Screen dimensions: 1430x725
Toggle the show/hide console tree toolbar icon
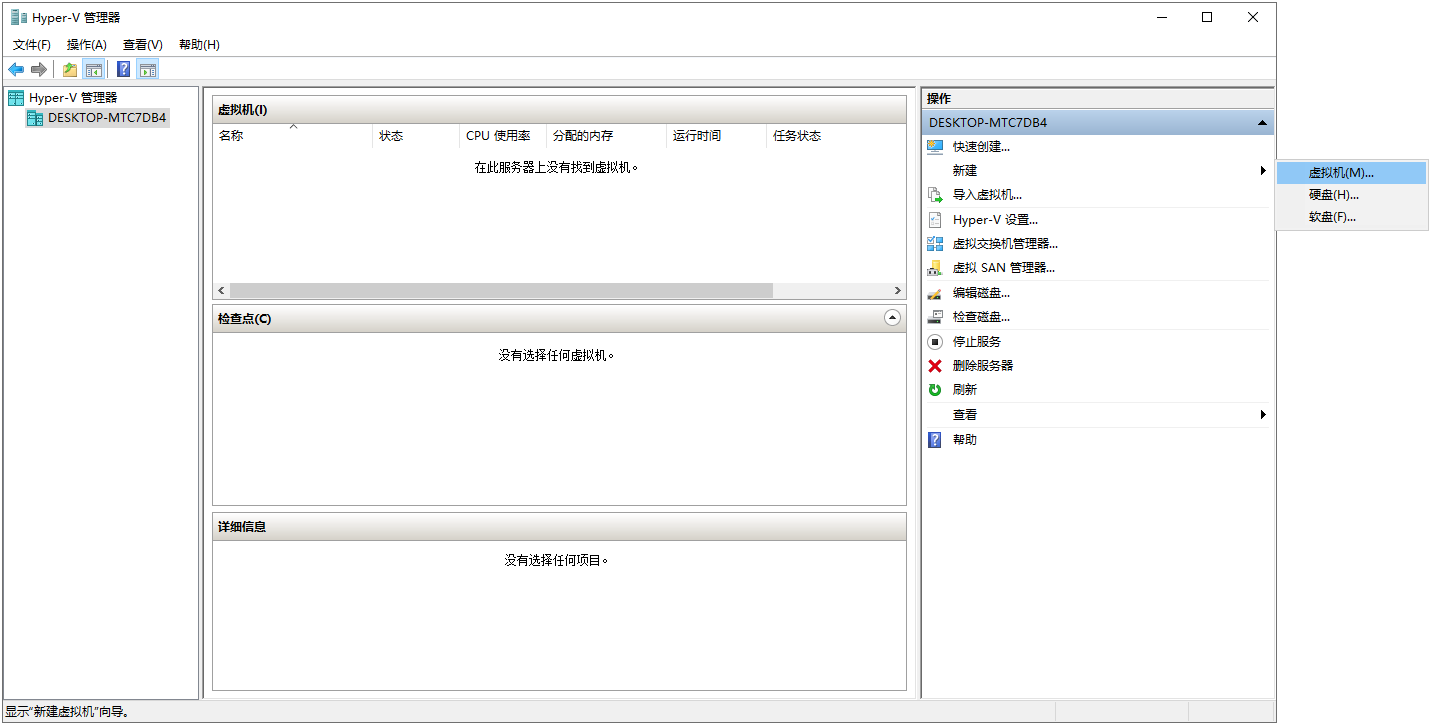94,69
